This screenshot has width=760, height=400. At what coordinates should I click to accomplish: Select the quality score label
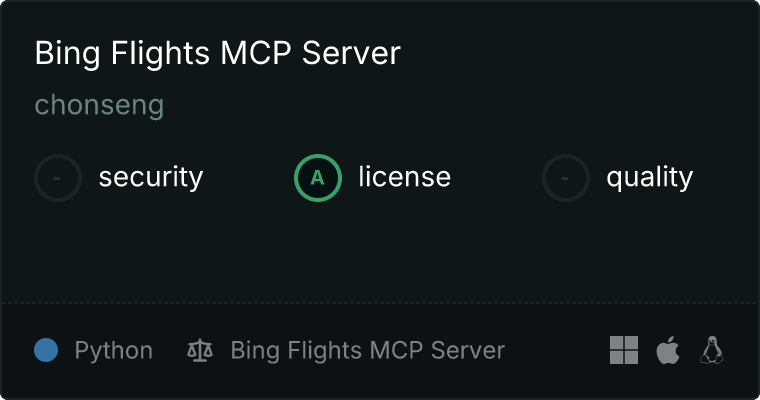(649, 177)
